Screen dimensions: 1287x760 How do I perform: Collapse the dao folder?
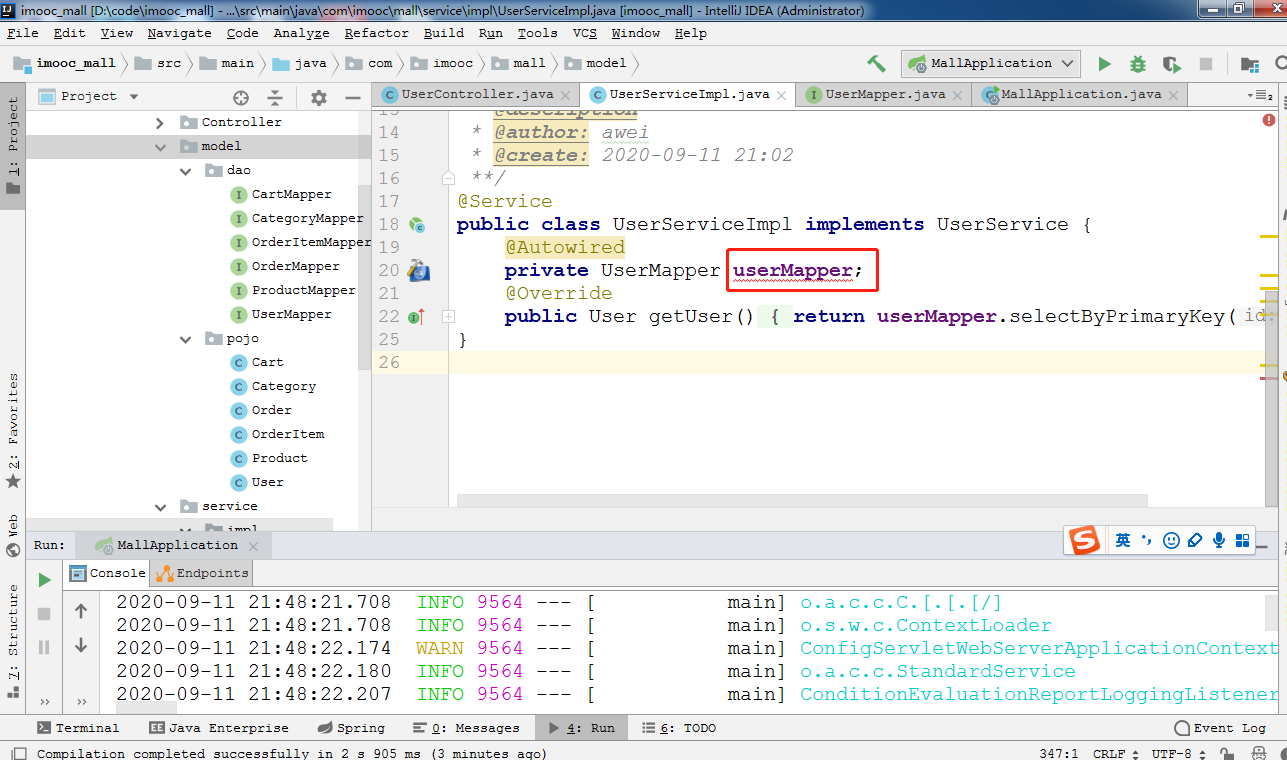(x=185, y=170)
